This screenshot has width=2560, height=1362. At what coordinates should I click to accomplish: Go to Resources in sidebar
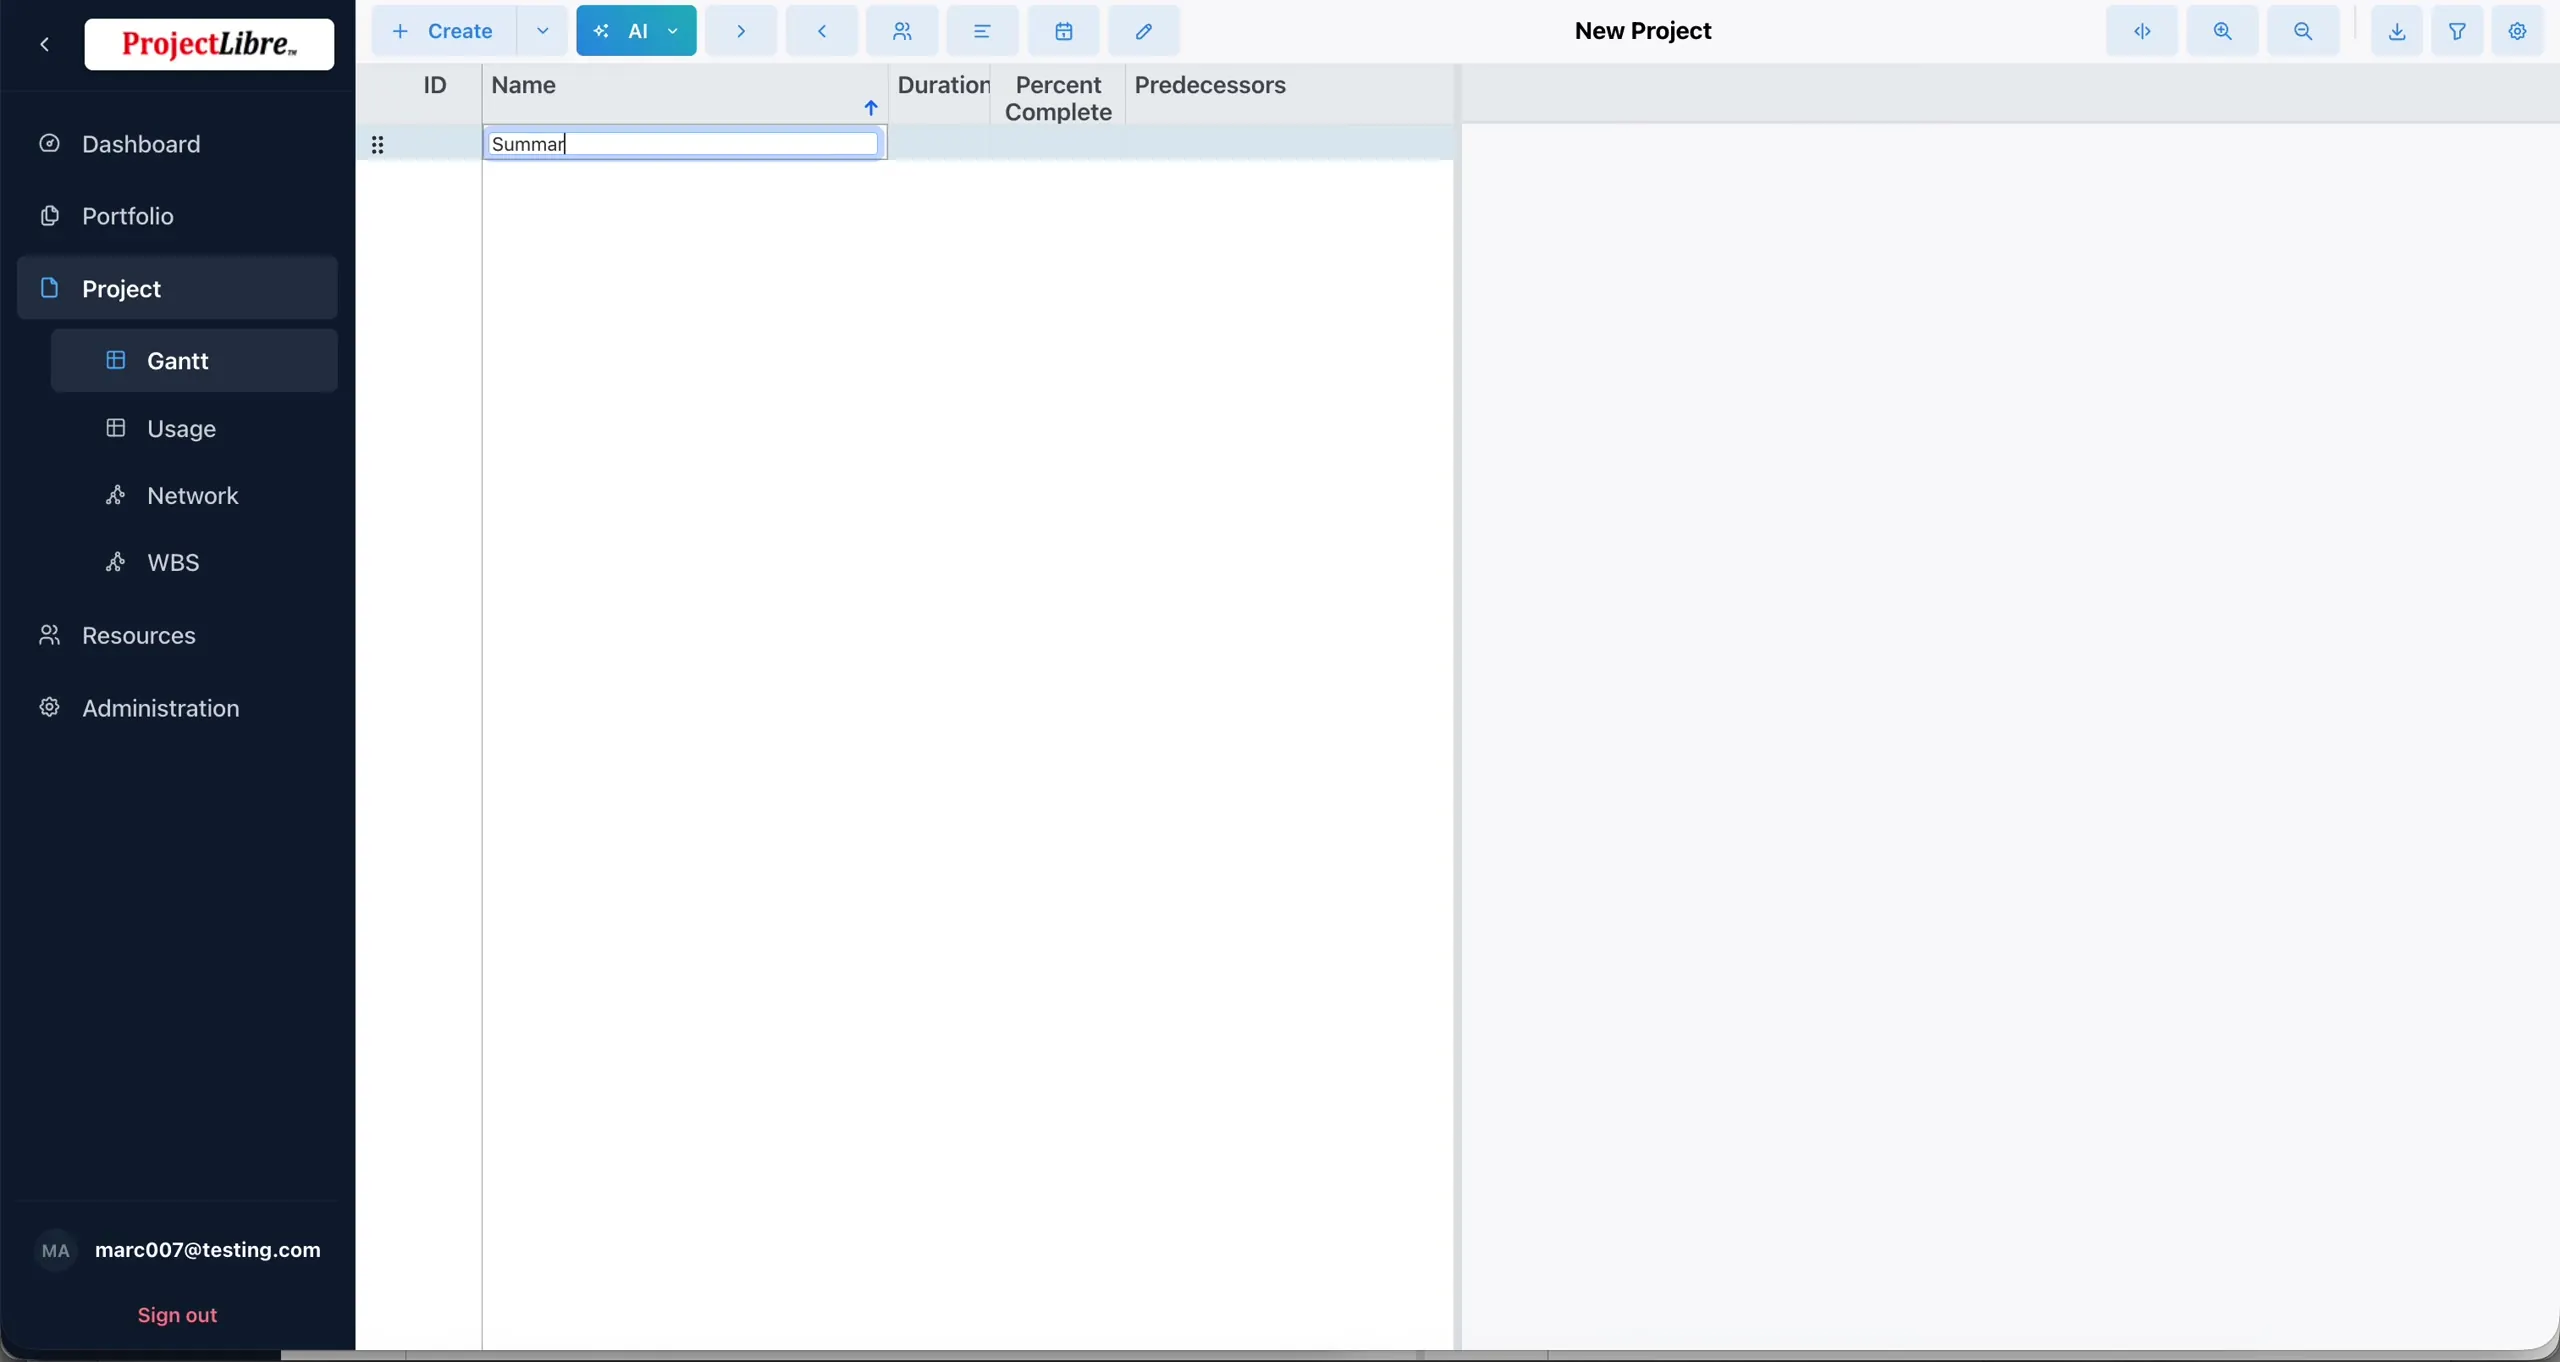[x=177, y=635]
